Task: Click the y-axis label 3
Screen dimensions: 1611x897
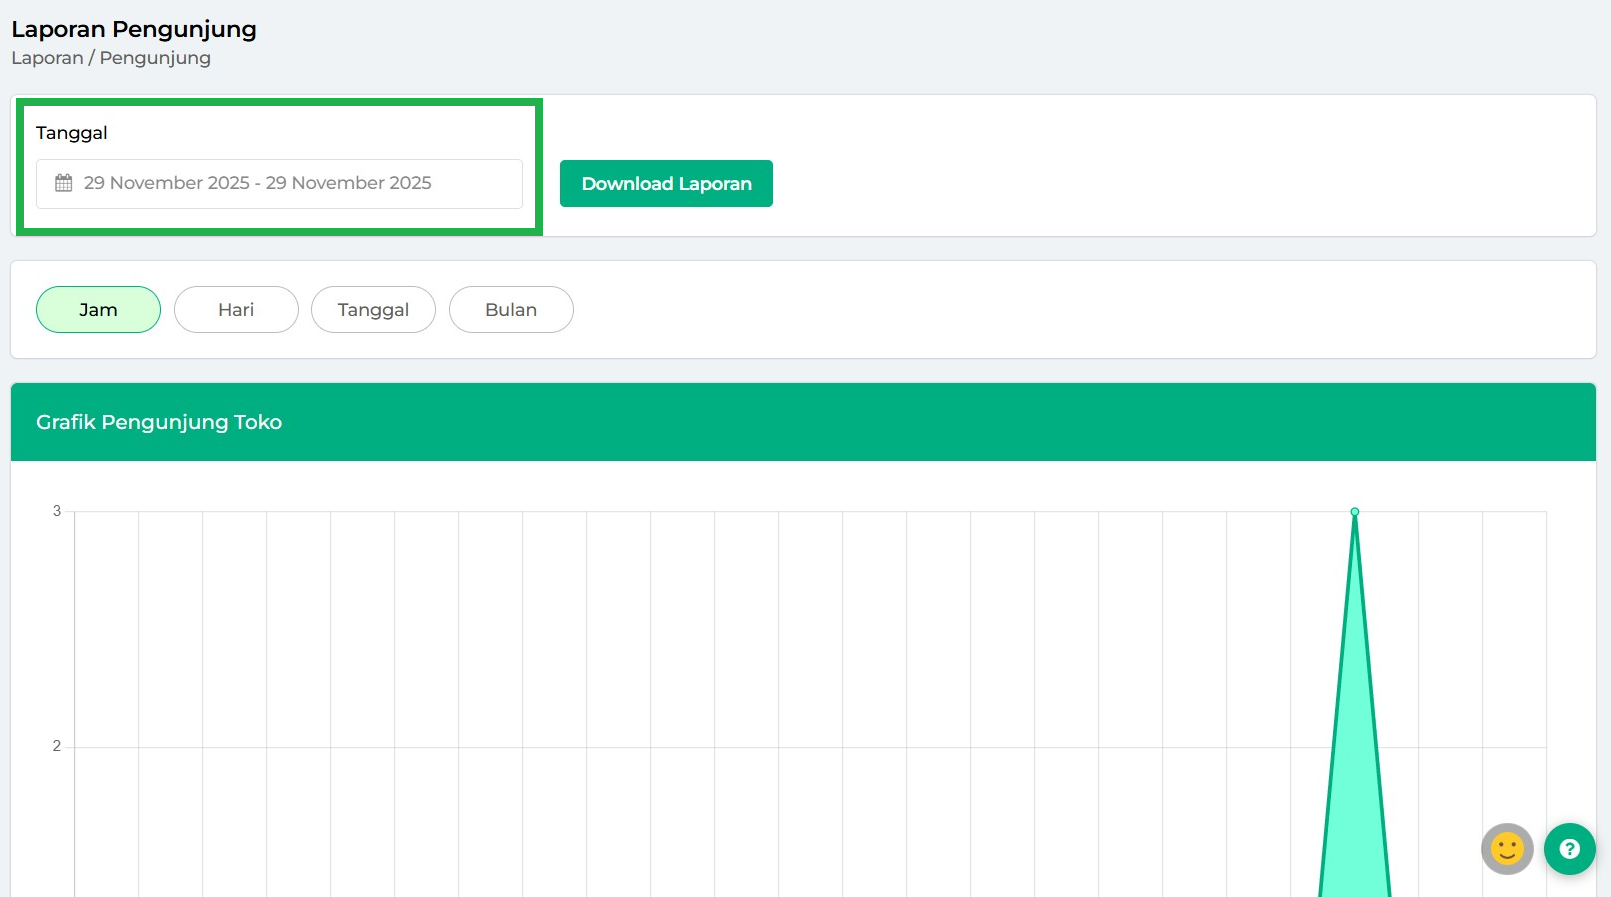Action: click(57, 511)
